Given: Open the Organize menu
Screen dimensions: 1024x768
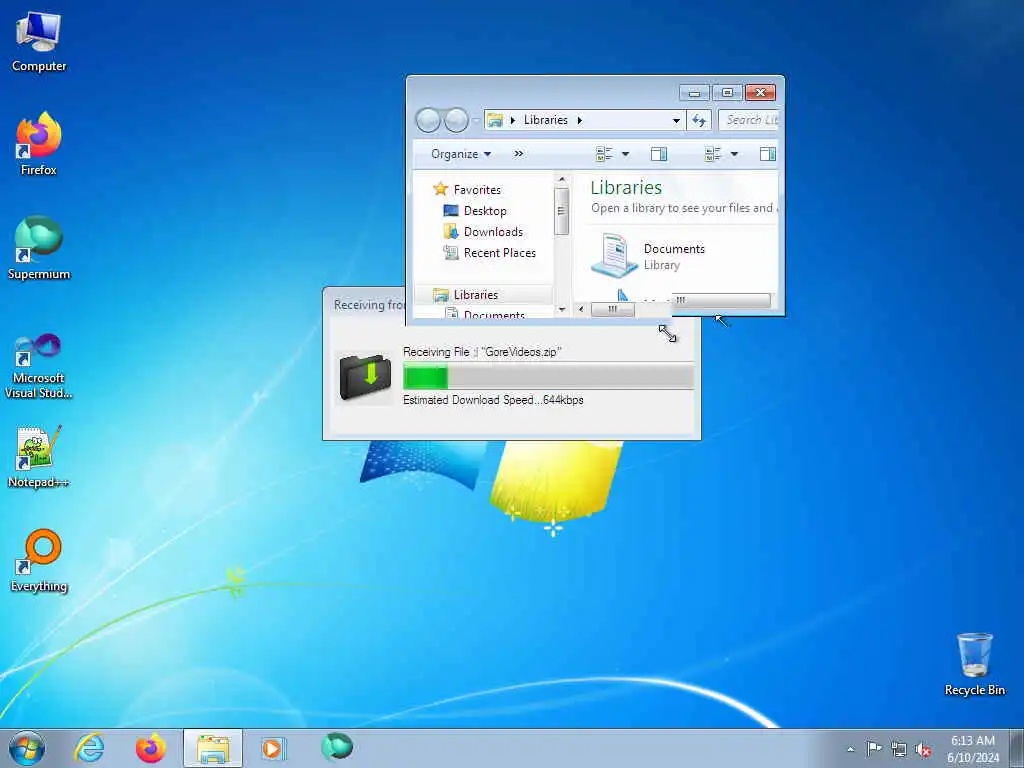Looking at the screenshot, I should 460,154.
